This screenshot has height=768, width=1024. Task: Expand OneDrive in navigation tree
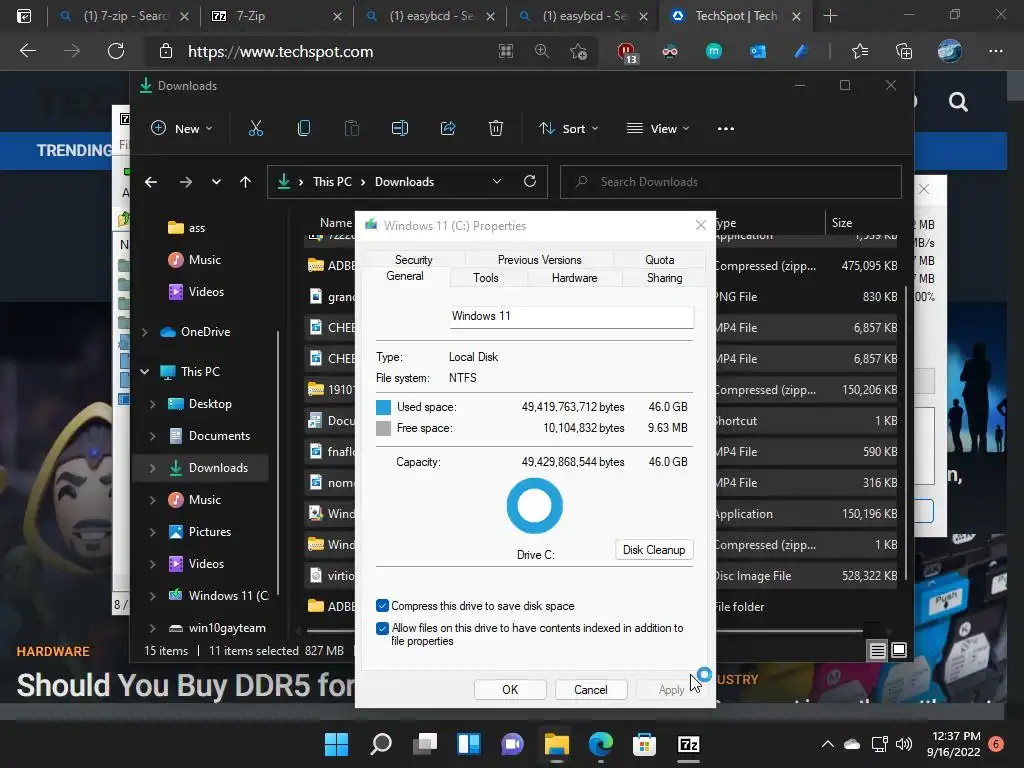144,332
